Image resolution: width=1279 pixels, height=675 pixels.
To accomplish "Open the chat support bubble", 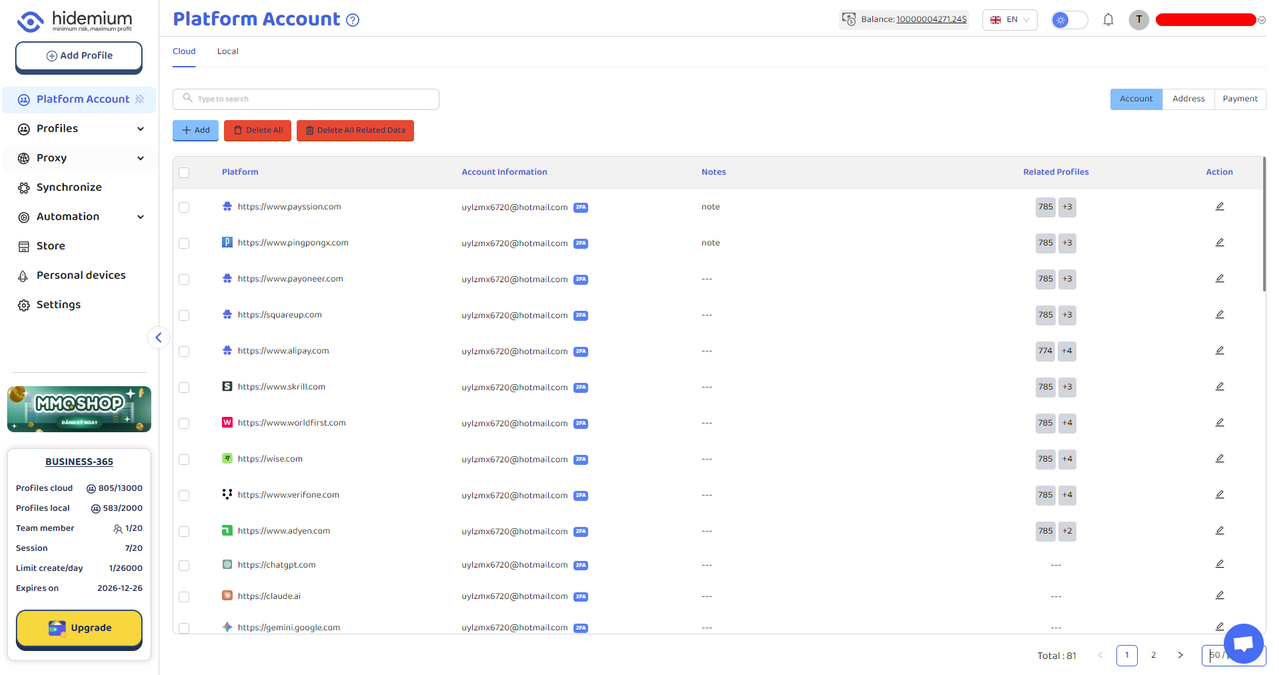I will pos(1243,644).
